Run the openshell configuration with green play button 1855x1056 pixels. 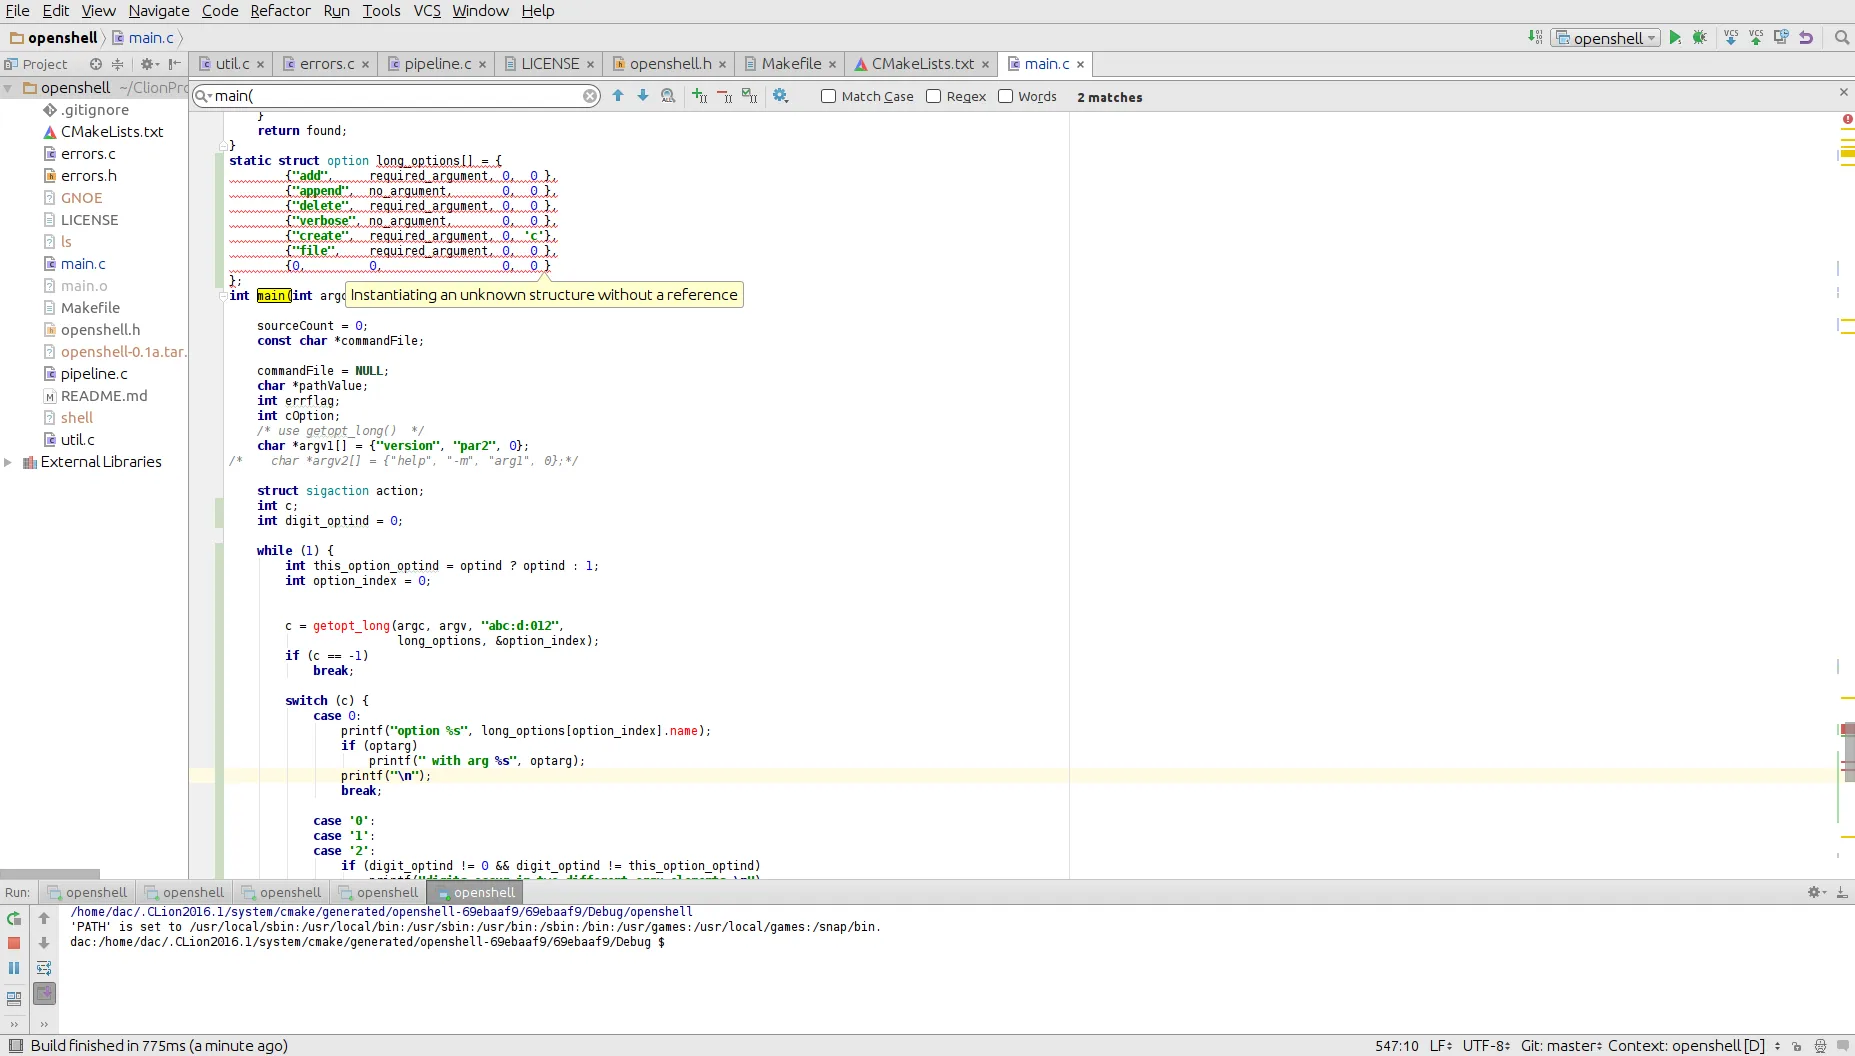click(x=1675, y=38)
